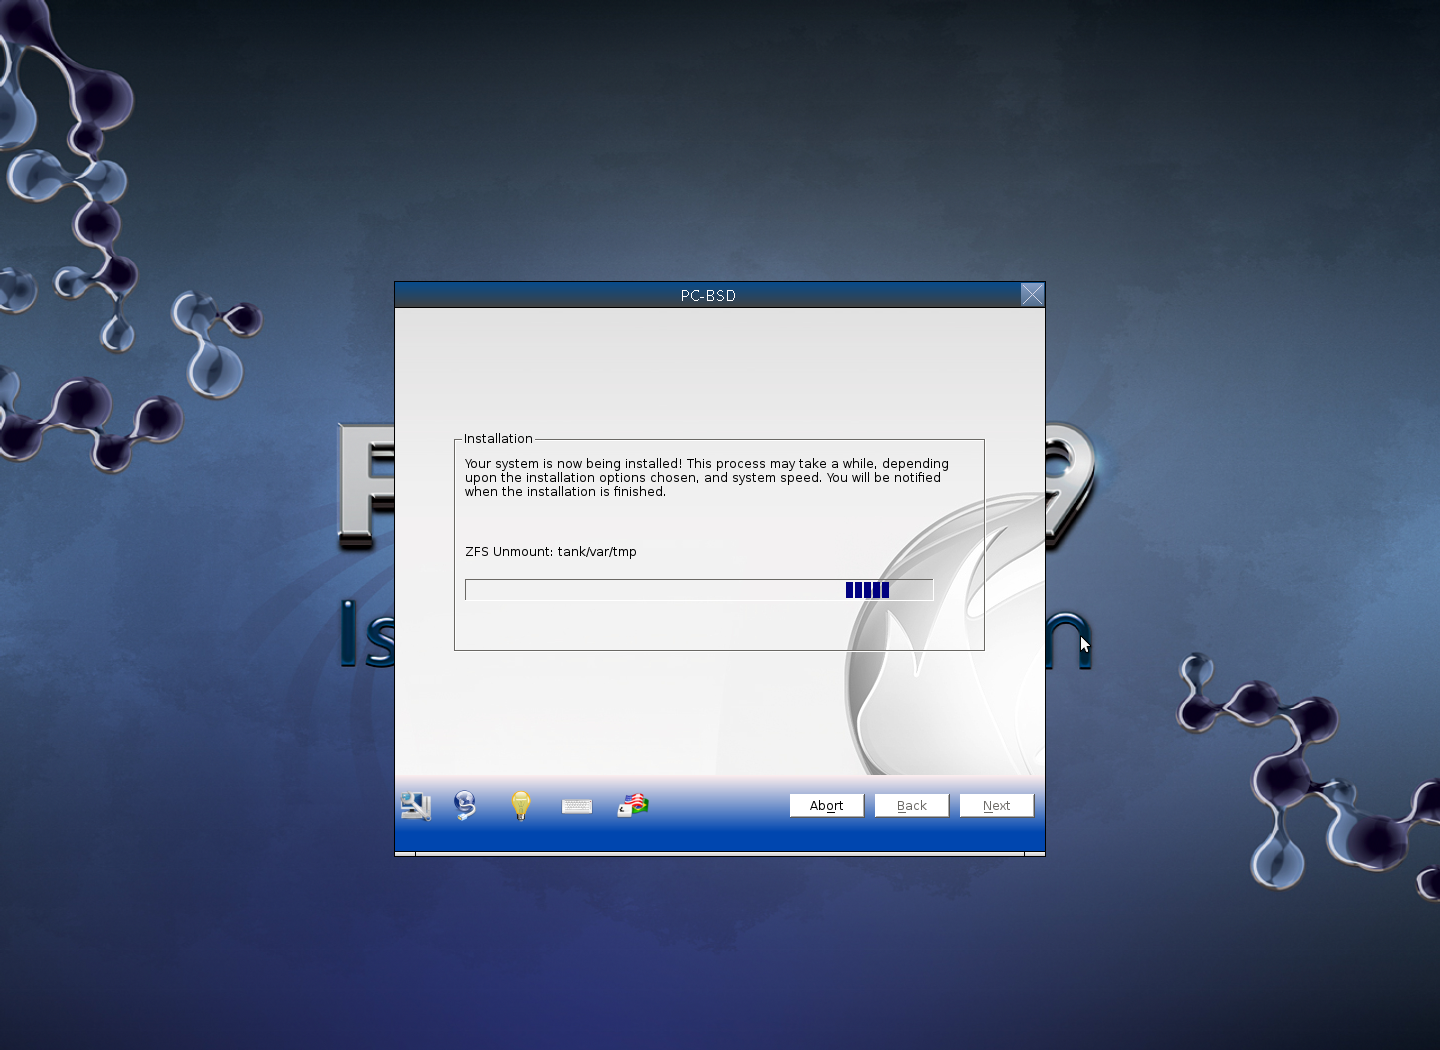Open the system hardware utilities icon

click(415, 805)
